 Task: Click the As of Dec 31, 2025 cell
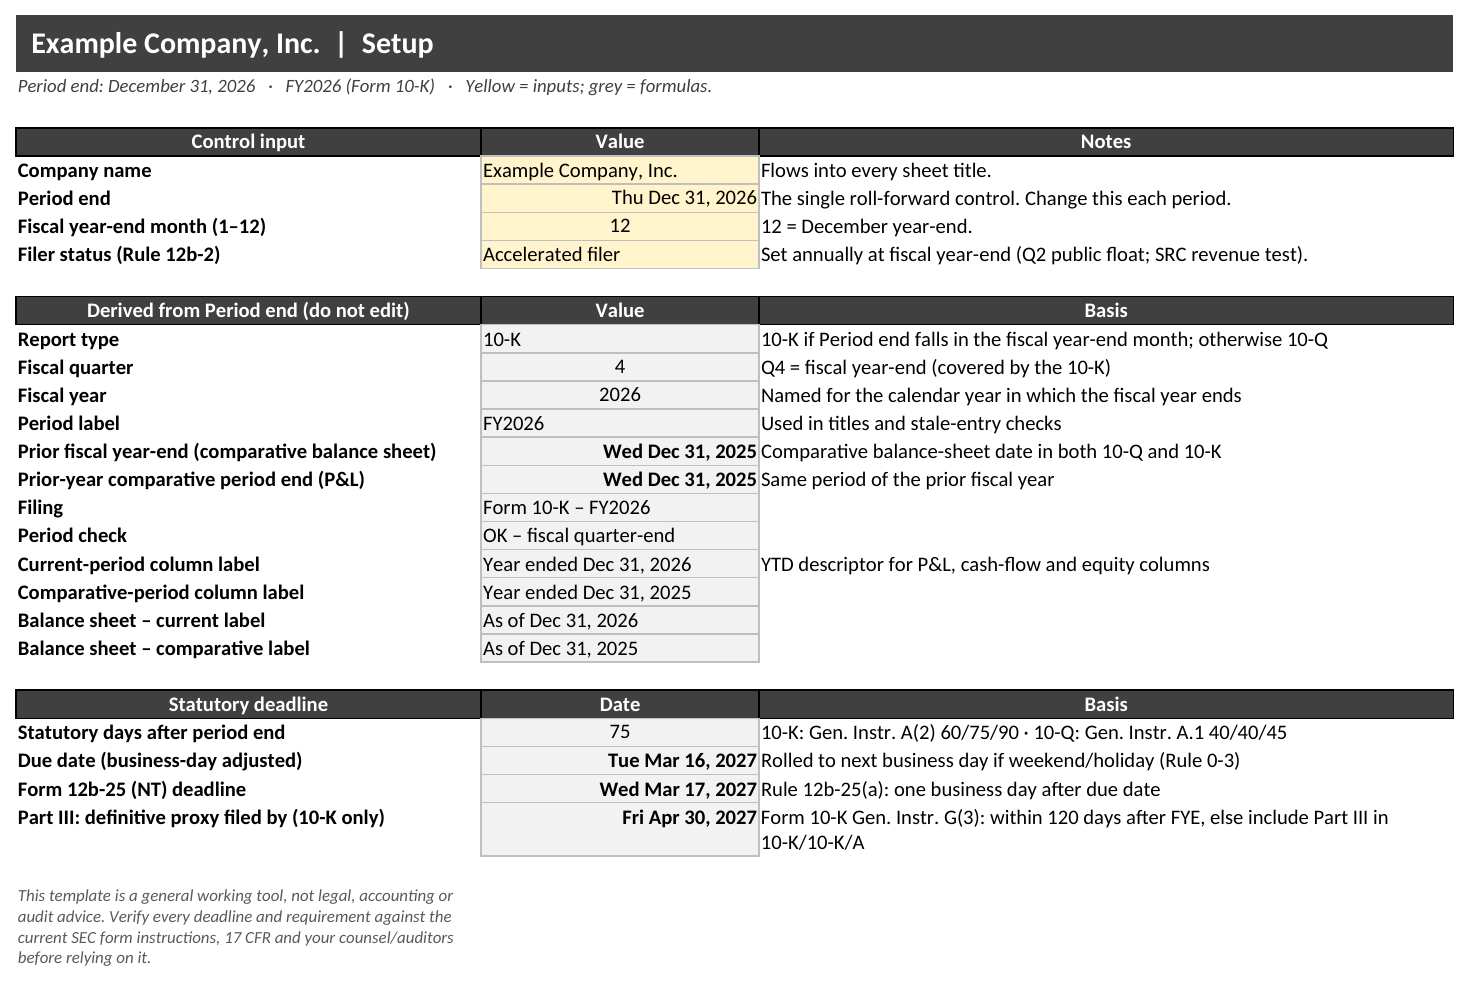(x=619, y=648)
